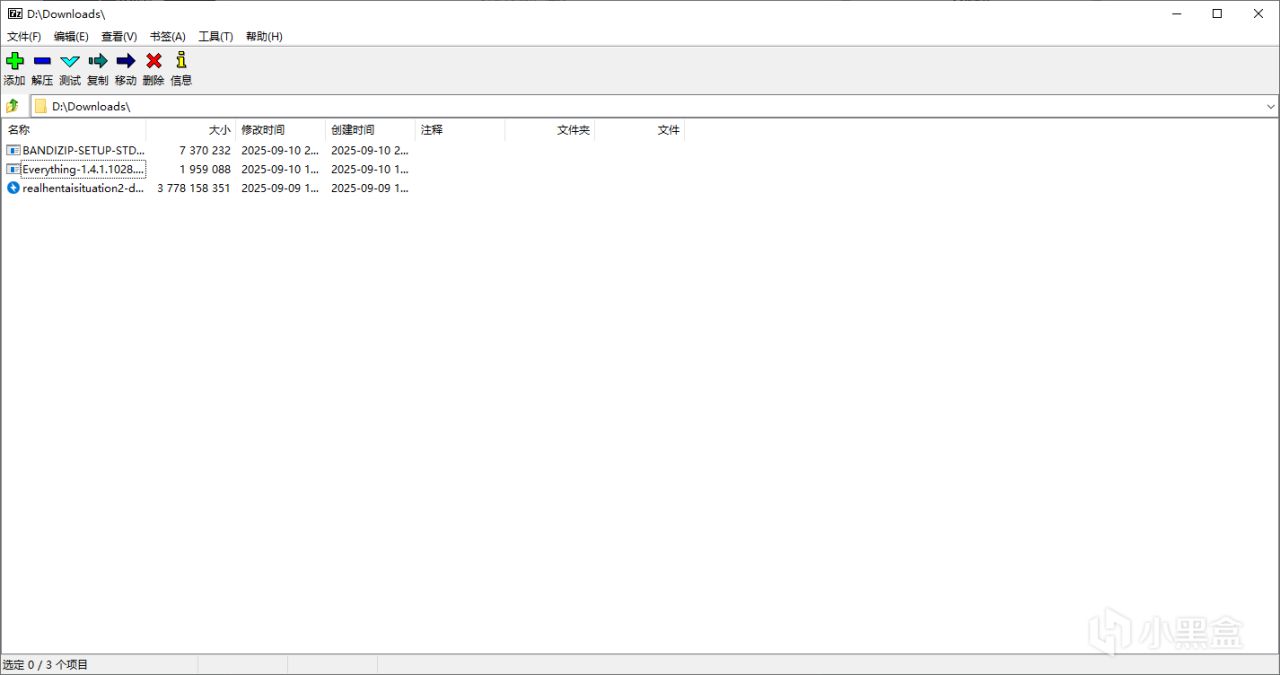The height and width of the screenshot is (675, 1280).
Task: Open the Info (信息) properties icon
Action: coord(181,61)
